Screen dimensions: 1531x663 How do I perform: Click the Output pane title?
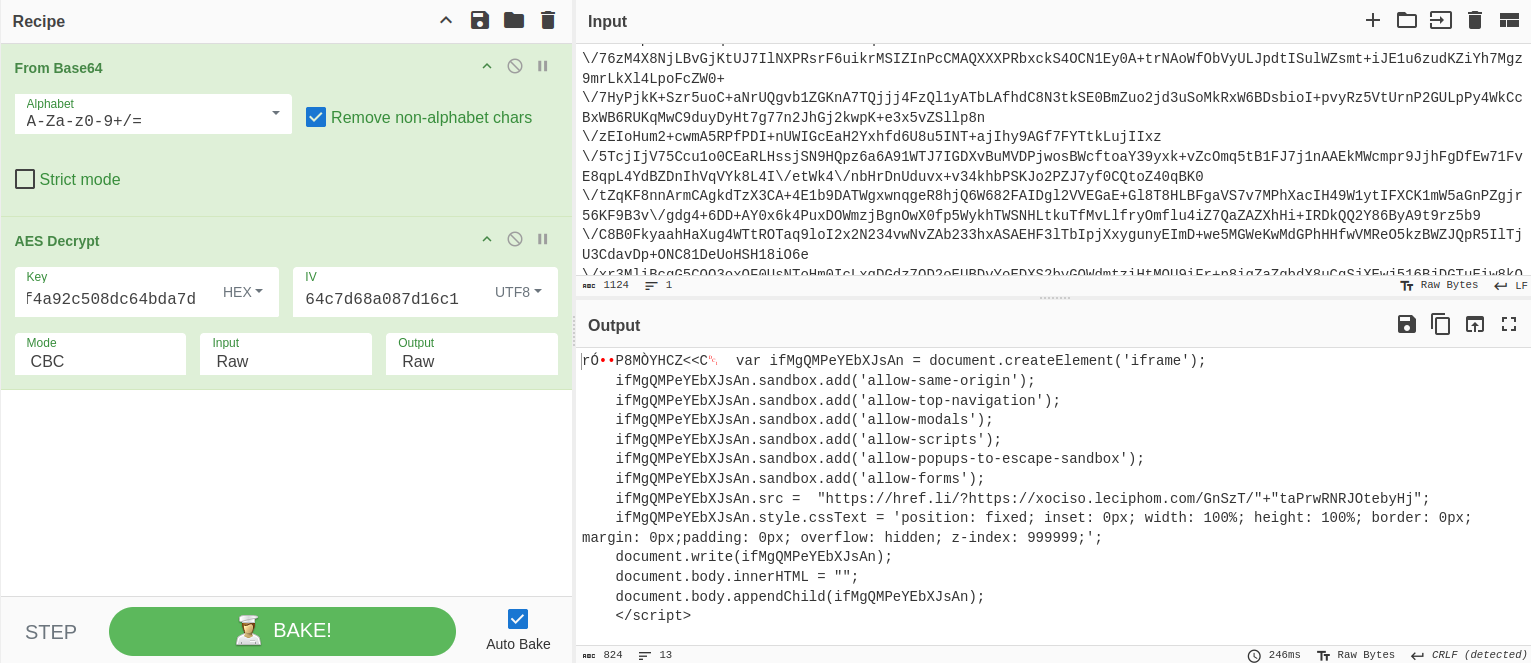[x=614, y=325]
